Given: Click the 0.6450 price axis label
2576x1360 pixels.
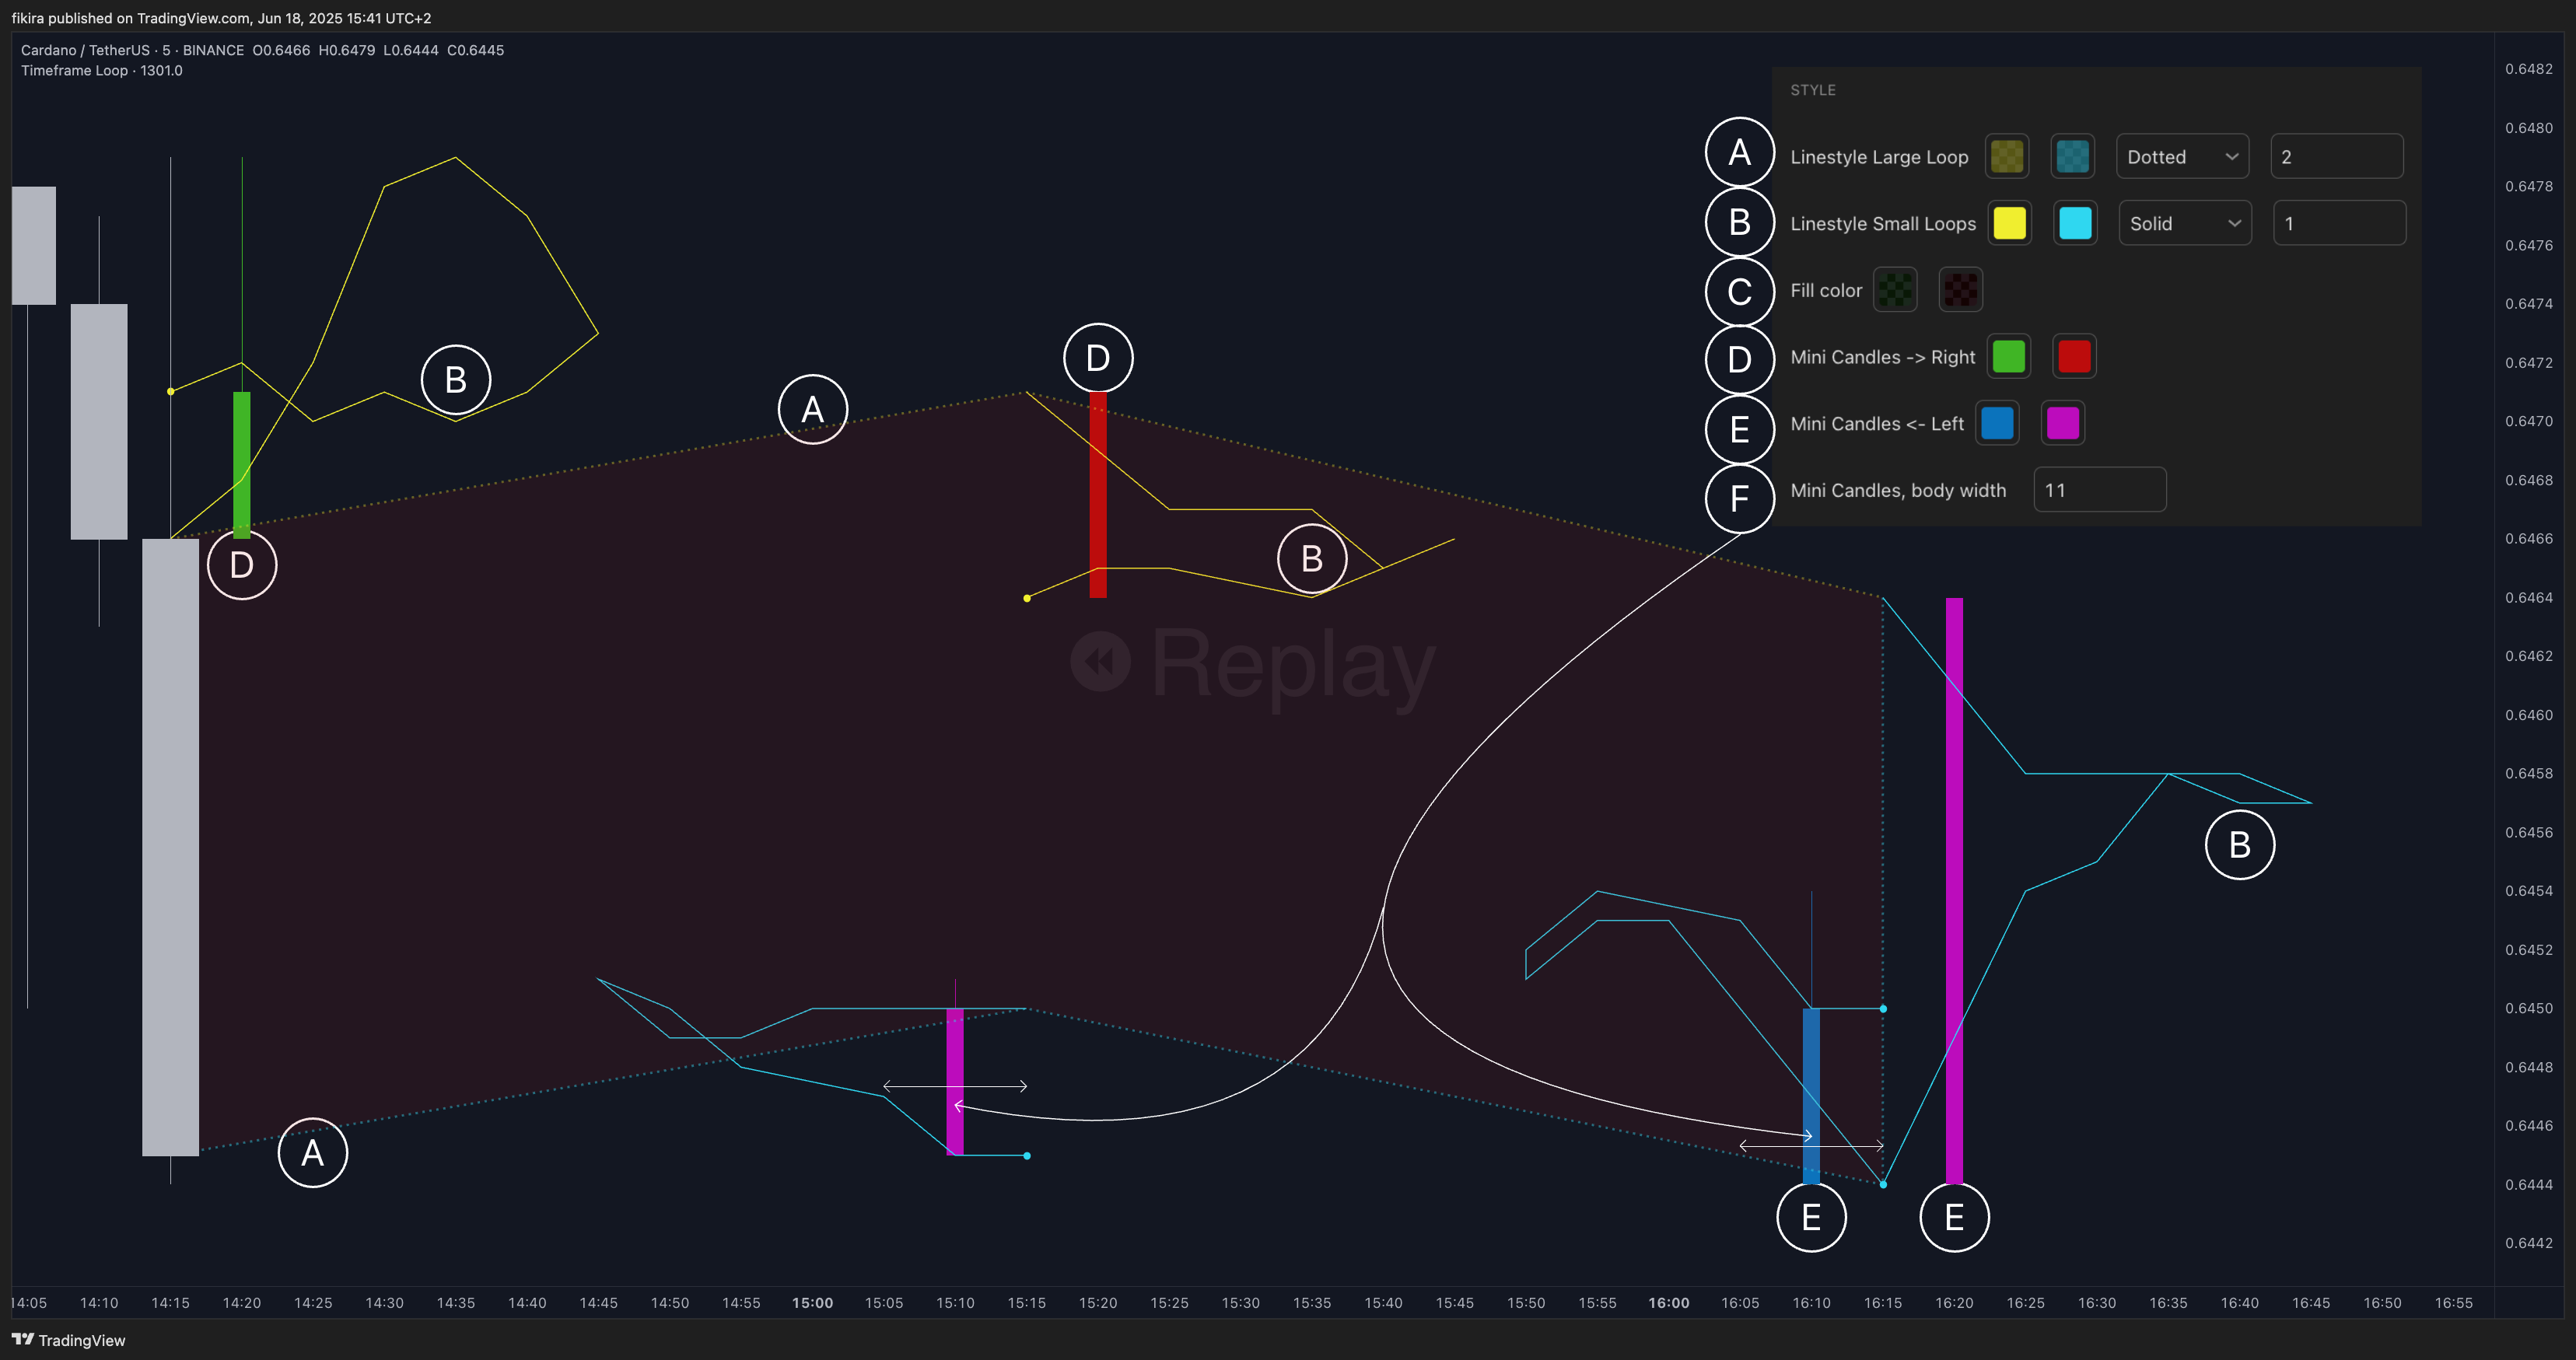Looking at the screenshot, I should tap(2528, 1009).
